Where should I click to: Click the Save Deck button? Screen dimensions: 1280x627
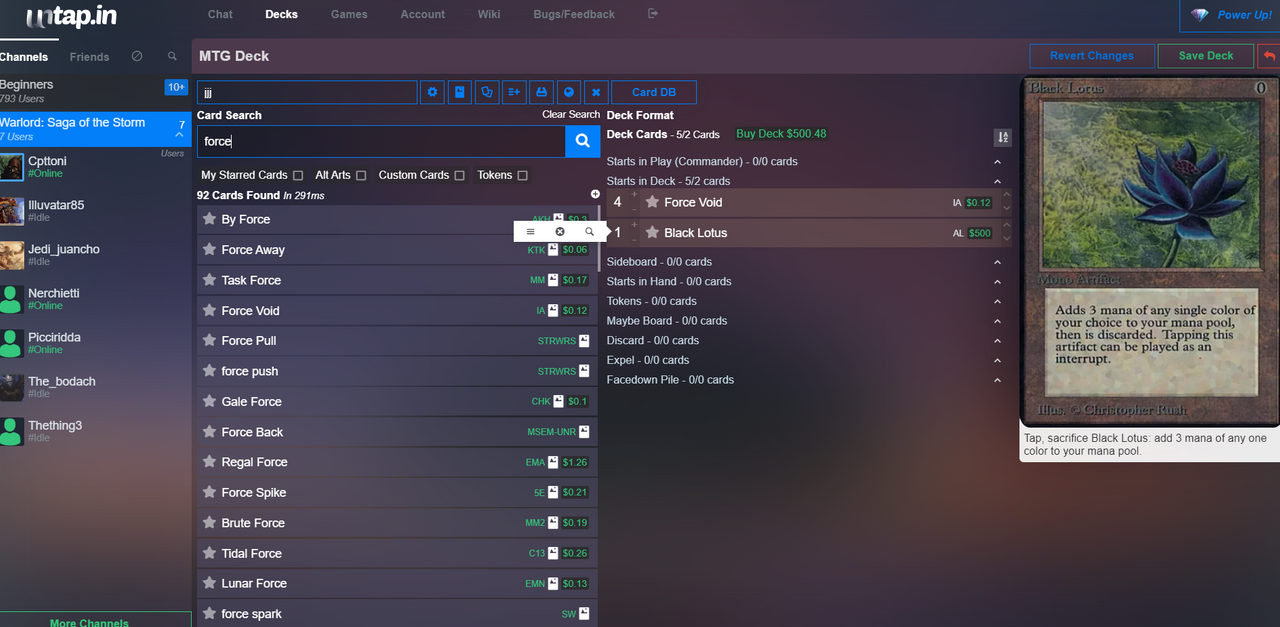click(1206, 56)
